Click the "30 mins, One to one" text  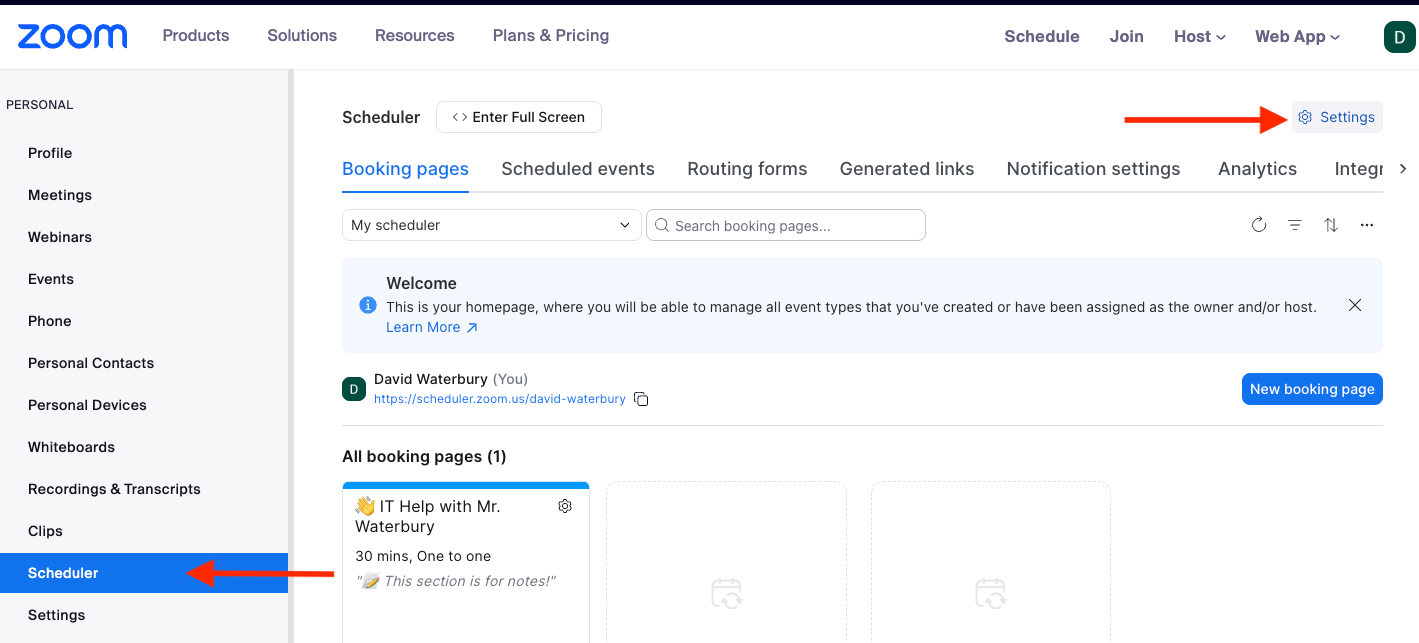pyautogui.click(x=423, y=556)
